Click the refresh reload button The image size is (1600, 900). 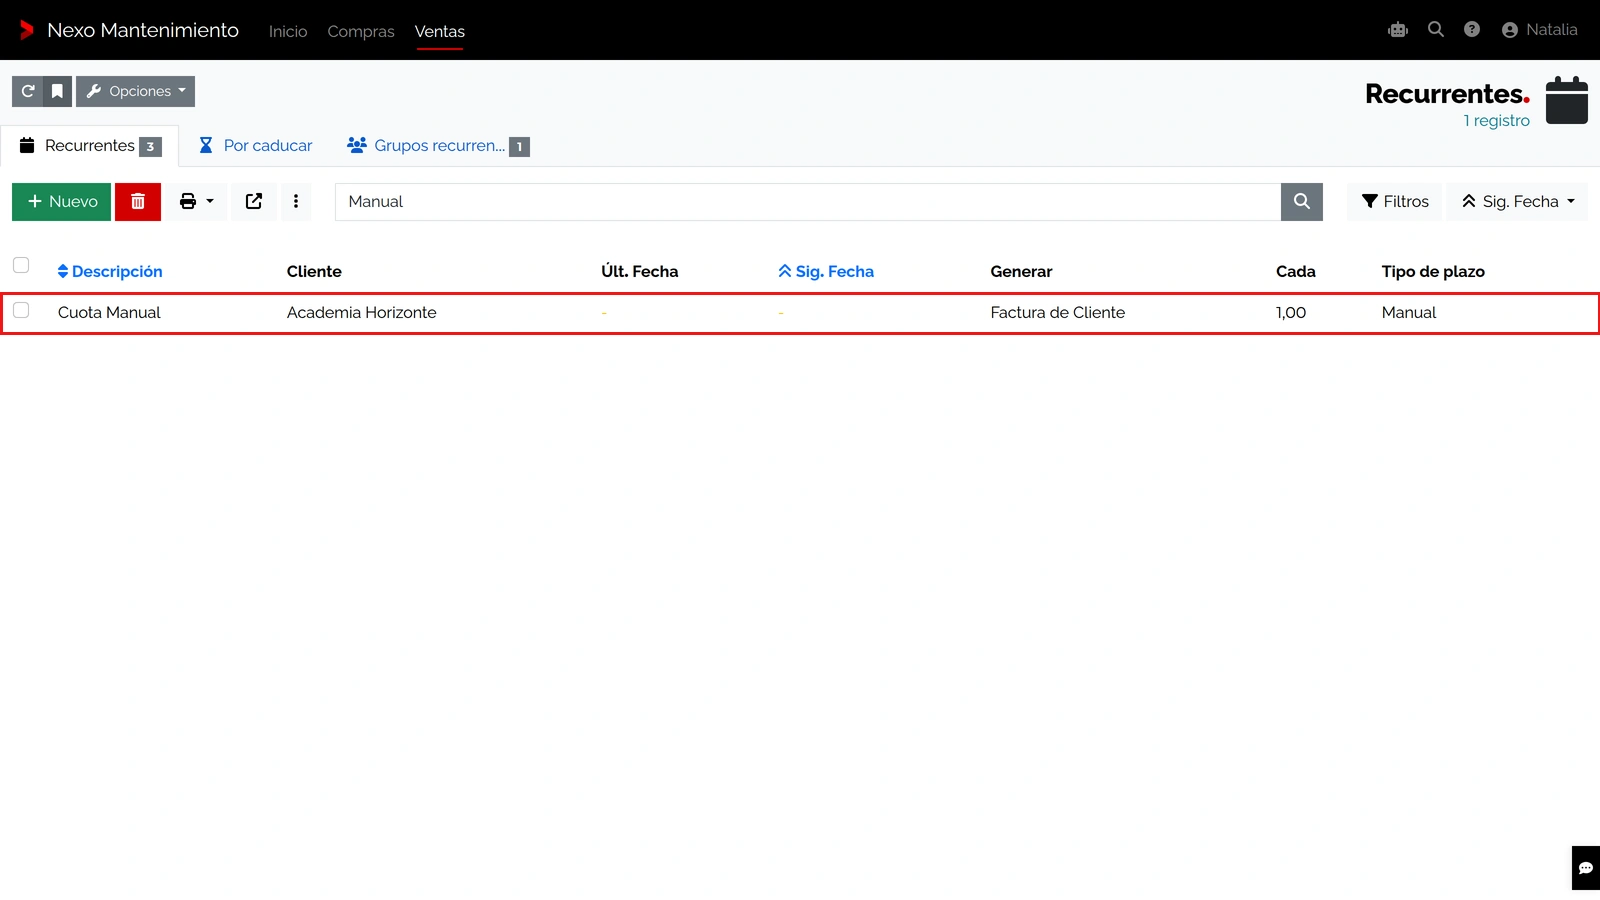(x=28, y=91)
